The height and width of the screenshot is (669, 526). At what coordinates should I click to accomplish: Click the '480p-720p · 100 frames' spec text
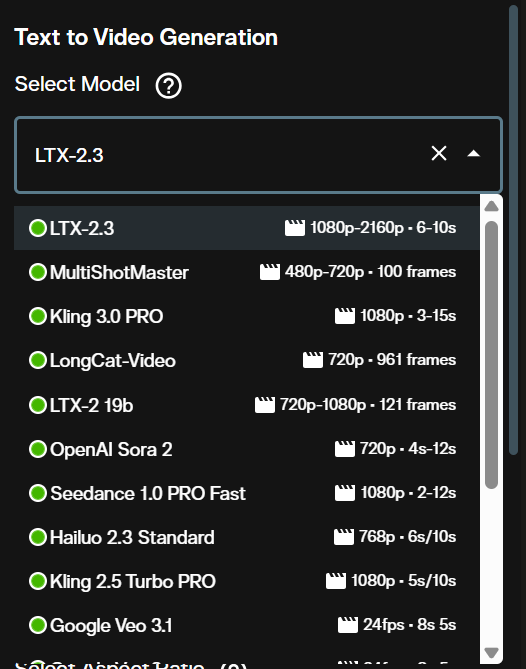pyautogui.click(x=370, y=272)
